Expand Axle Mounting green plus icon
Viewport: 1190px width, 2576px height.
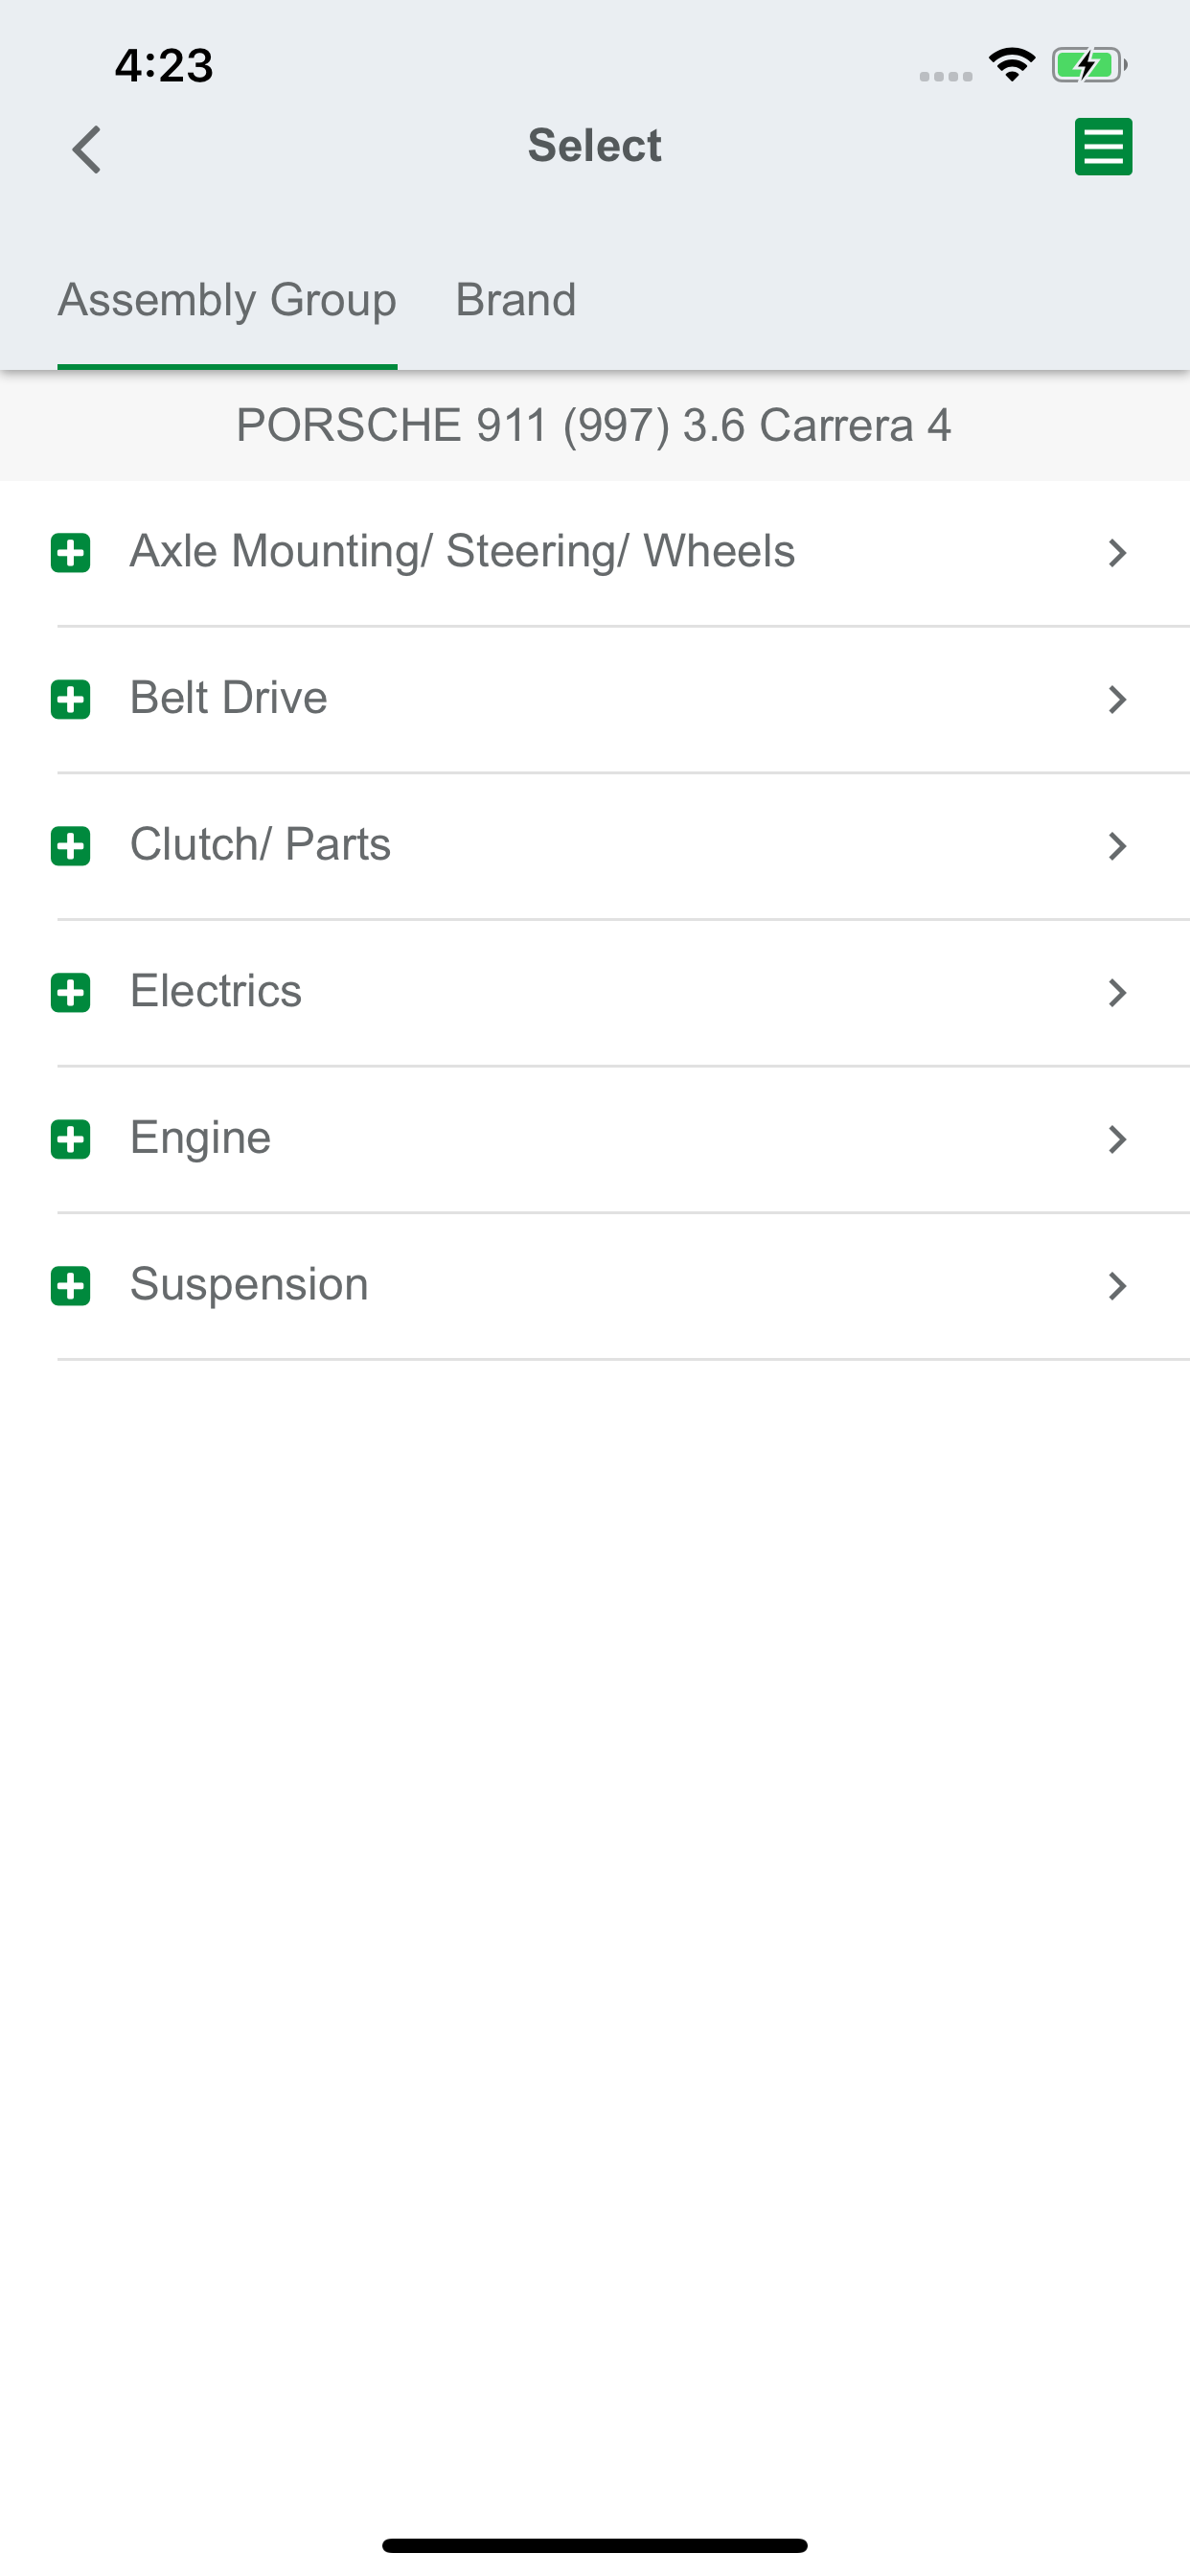tap(70, 553)
